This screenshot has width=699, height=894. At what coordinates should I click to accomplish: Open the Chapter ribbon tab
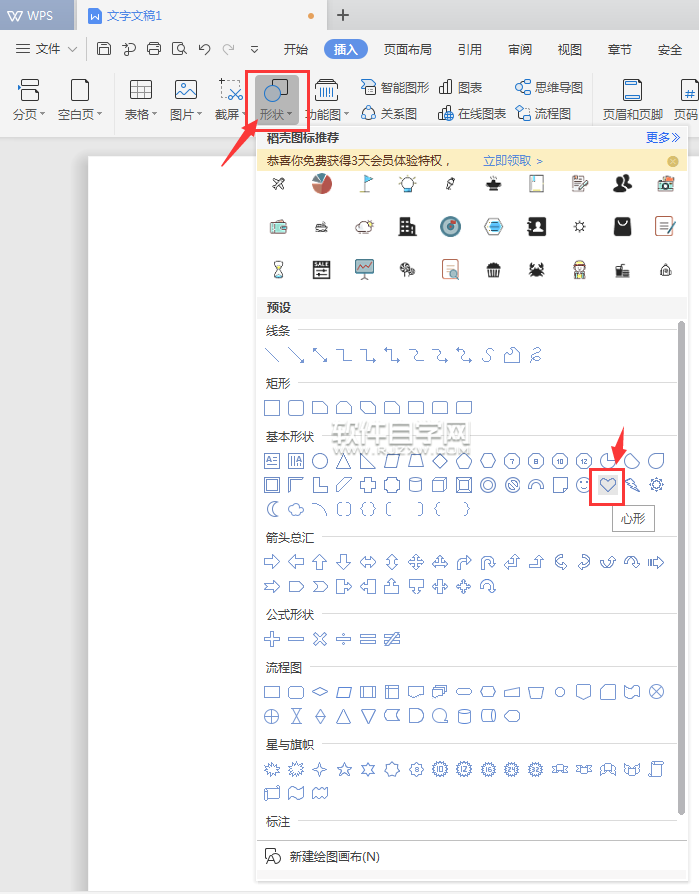click(619, 50)
